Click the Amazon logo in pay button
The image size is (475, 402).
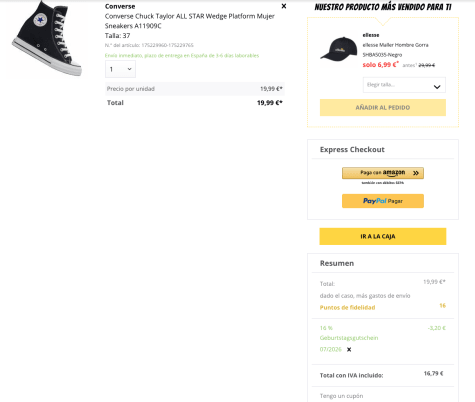click(x=394, y=173)
